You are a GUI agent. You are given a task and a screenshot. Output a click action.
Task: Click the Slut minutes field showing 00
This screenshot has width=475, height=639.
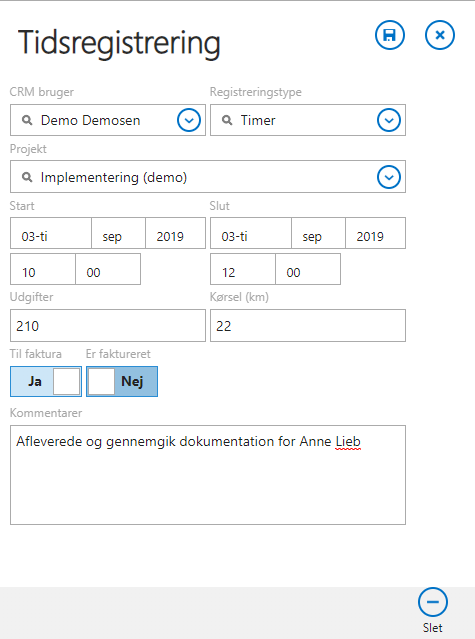[308, 269]
